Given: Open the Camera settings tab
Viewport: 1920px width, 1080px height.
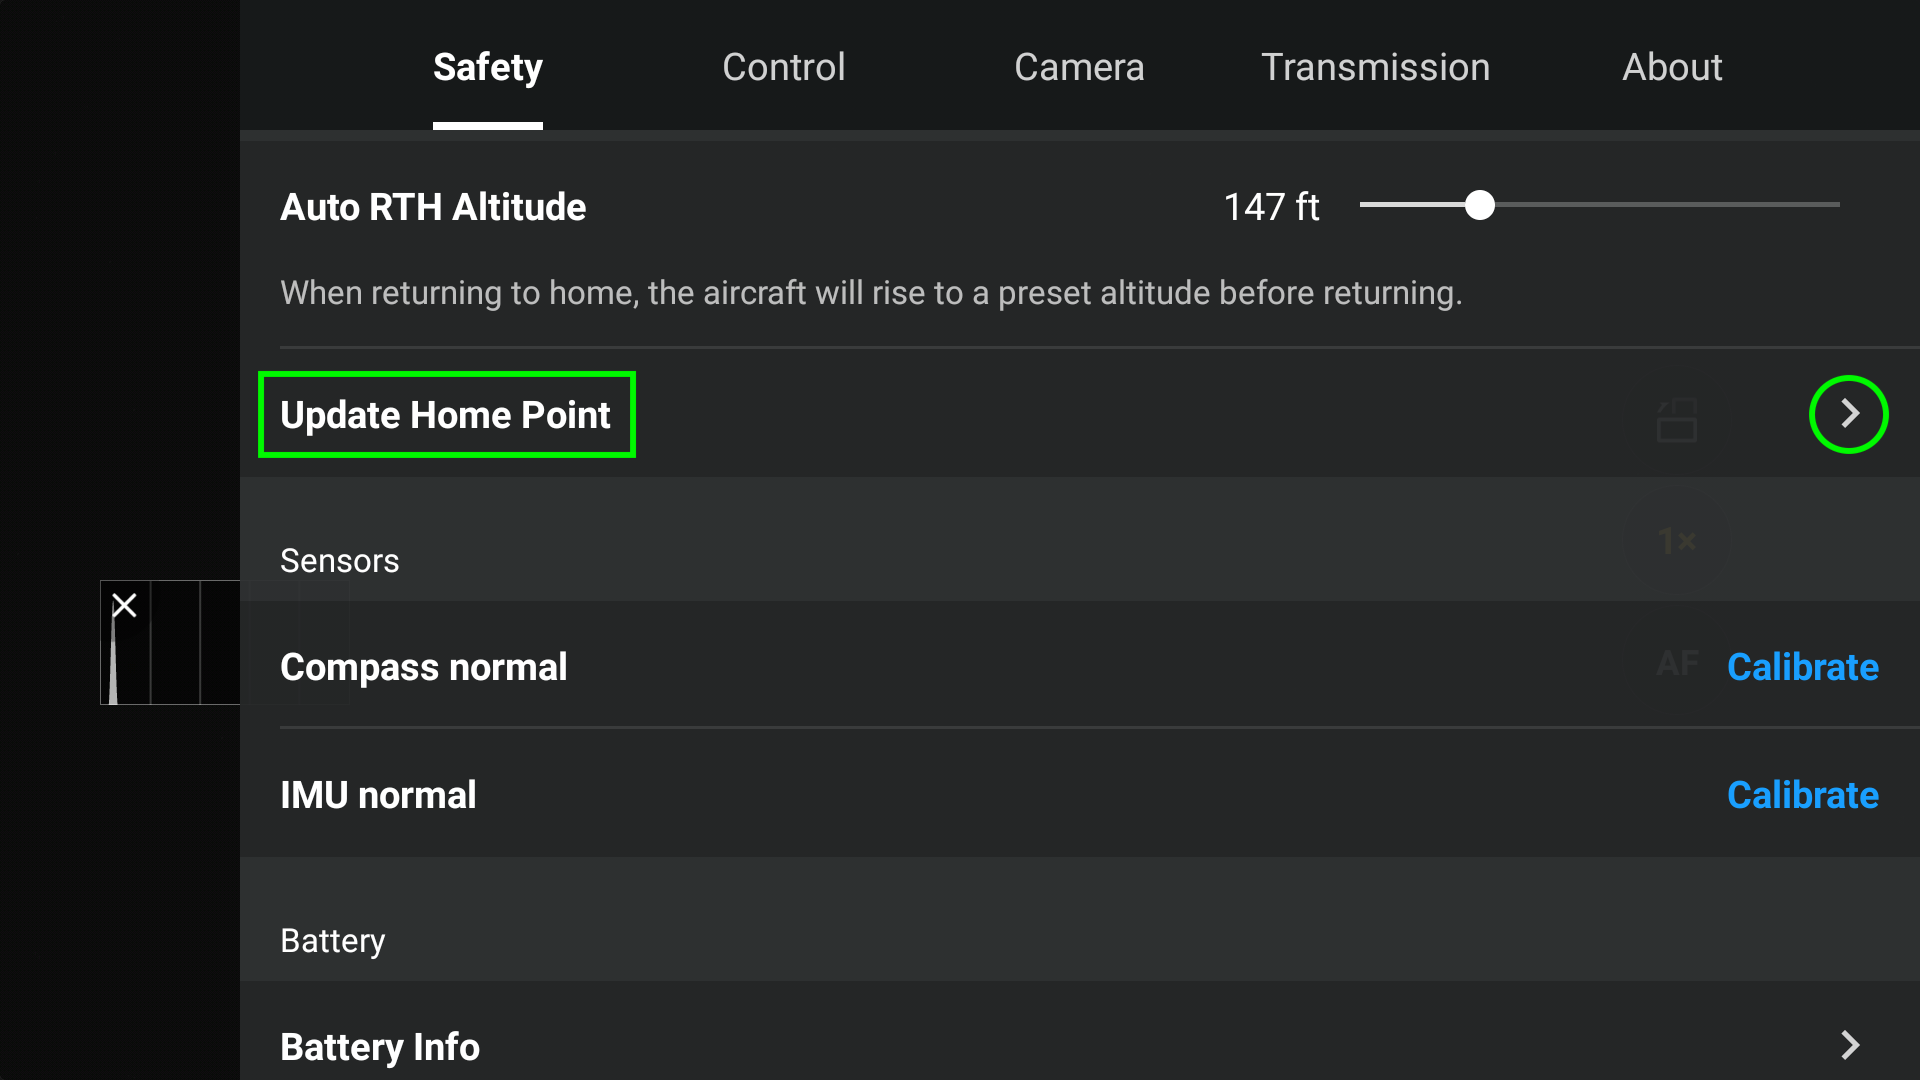Looking at the screenshot, I should 1079,67.
